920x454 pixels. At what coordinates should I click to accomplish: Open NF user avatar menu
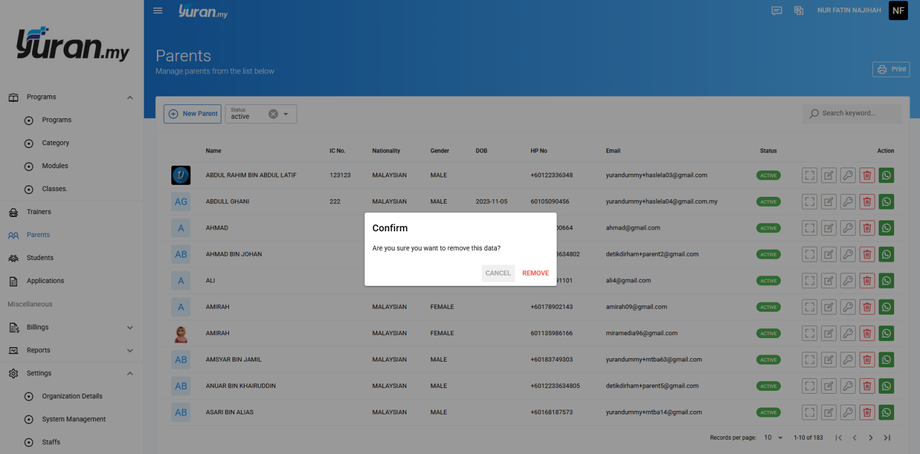coord(898,11)
